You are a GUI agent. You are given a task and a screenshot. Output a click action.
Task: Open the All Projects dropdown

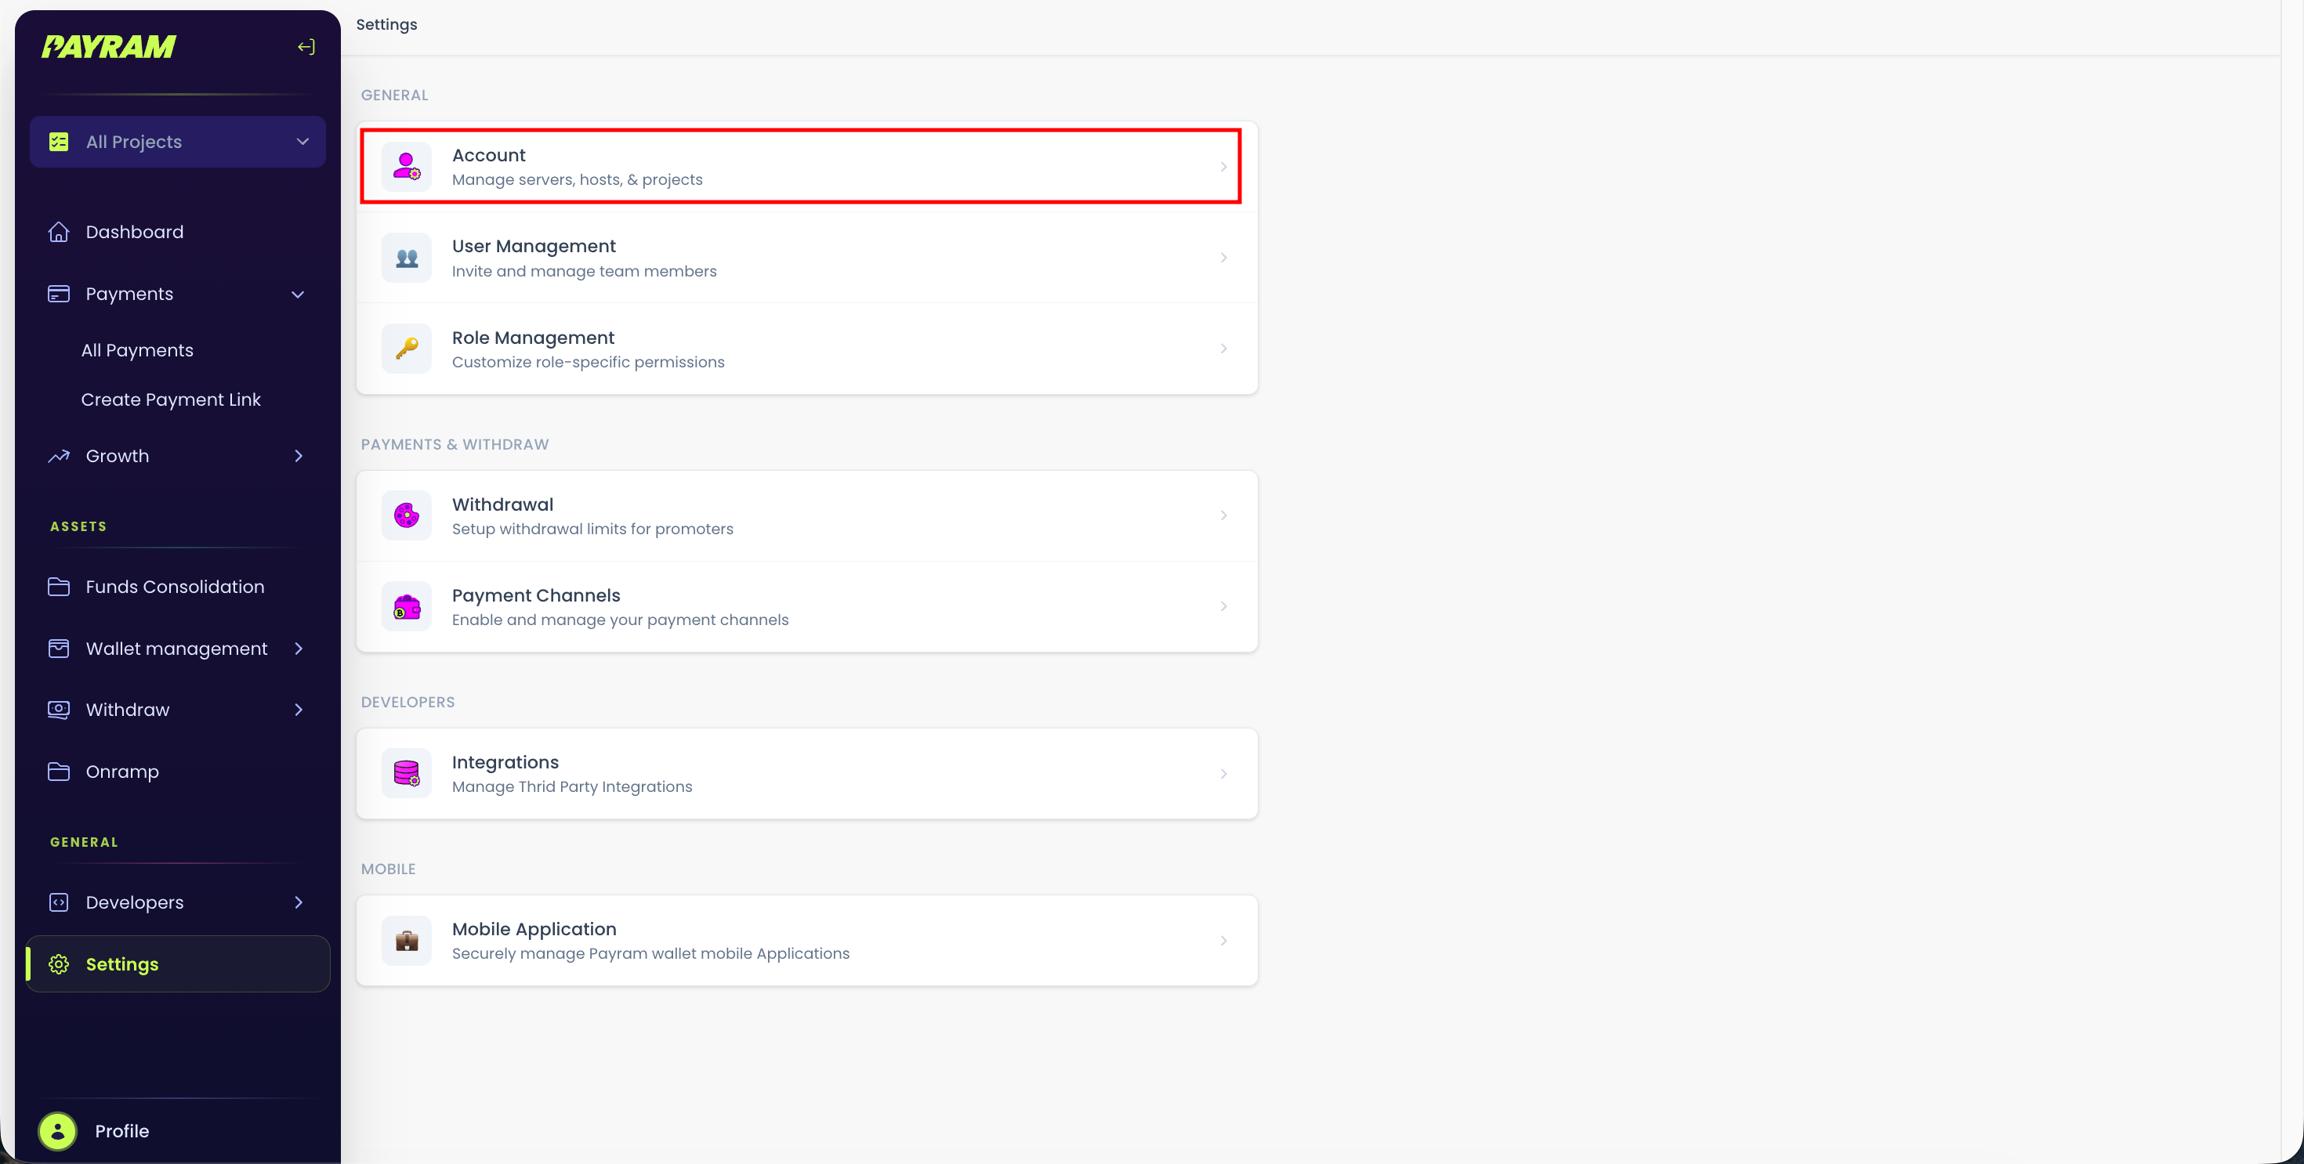pos(178,142)
